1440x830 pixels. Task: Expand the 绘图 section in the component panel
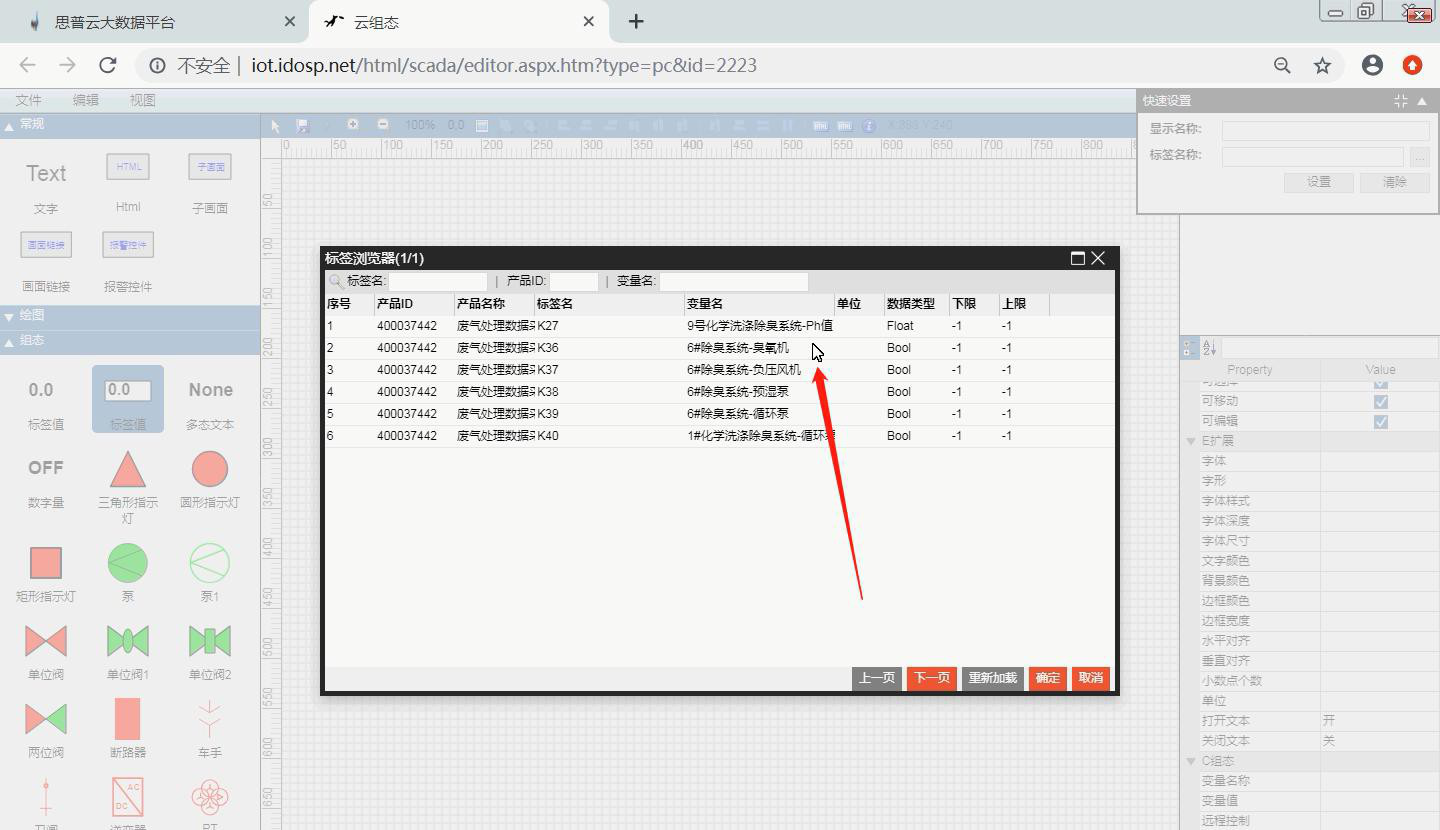point(10,316)
